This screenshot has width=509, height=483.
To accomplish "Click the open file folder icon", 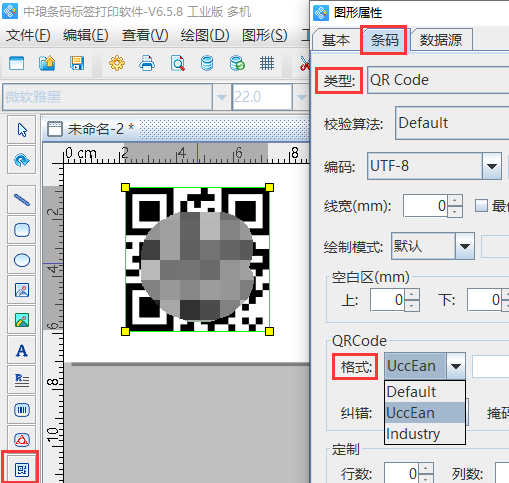I will [x=47, y=63].
